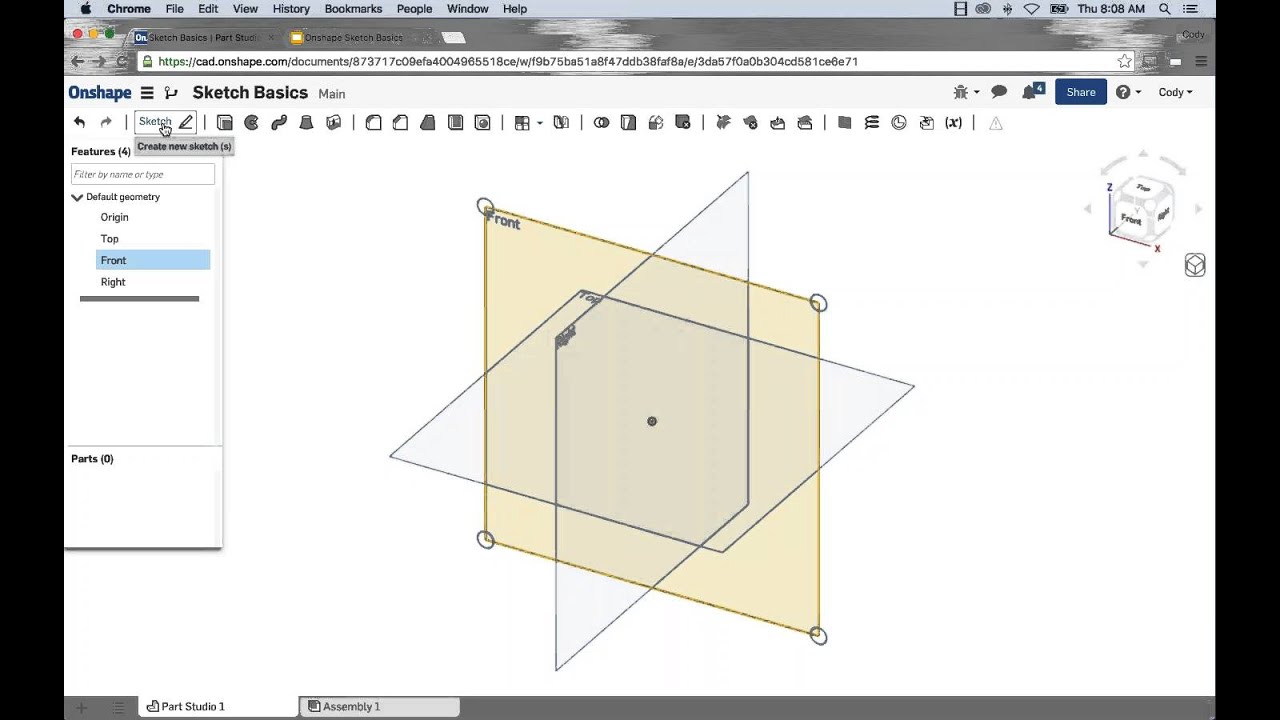1280x720 pixels.
Task: Select the Right plane in feature list
Action: tap(113, 282)
